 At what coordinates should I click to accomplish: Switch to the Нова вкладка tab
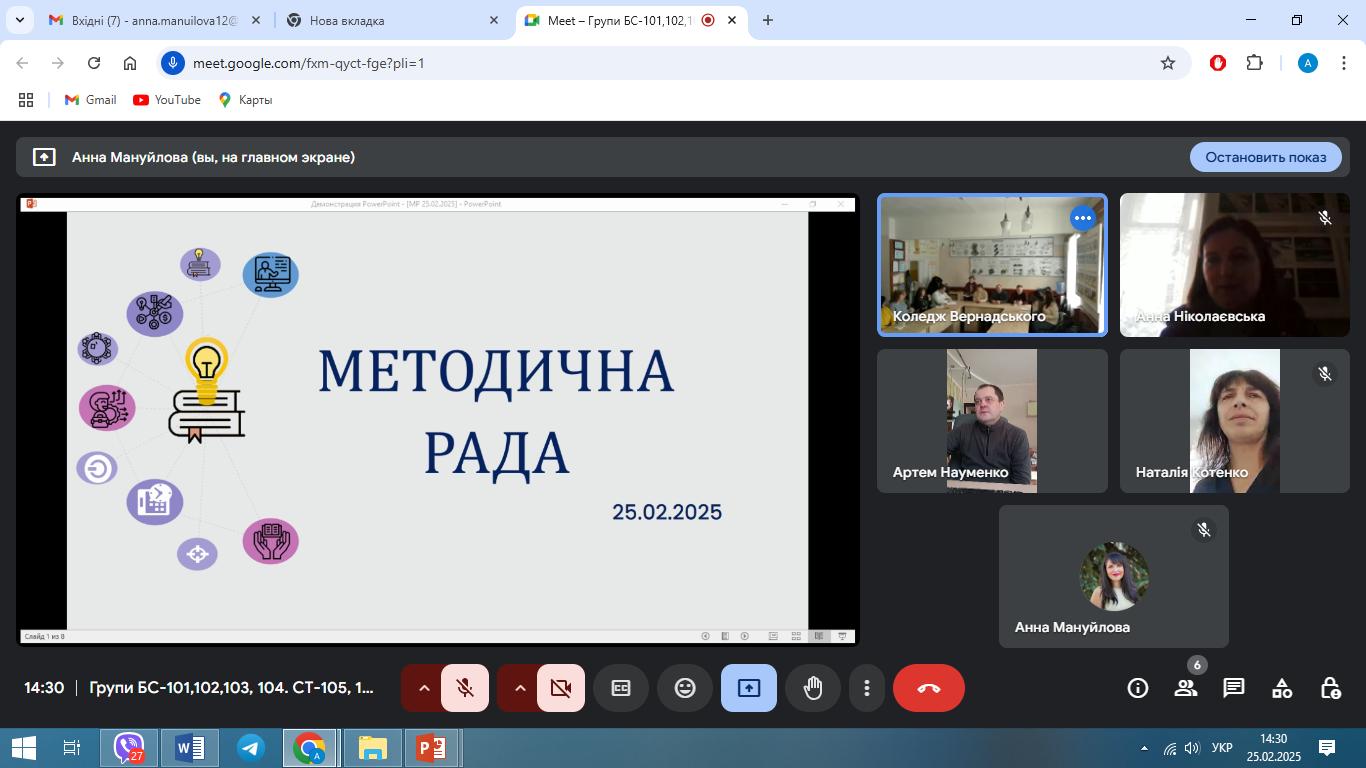393,20
